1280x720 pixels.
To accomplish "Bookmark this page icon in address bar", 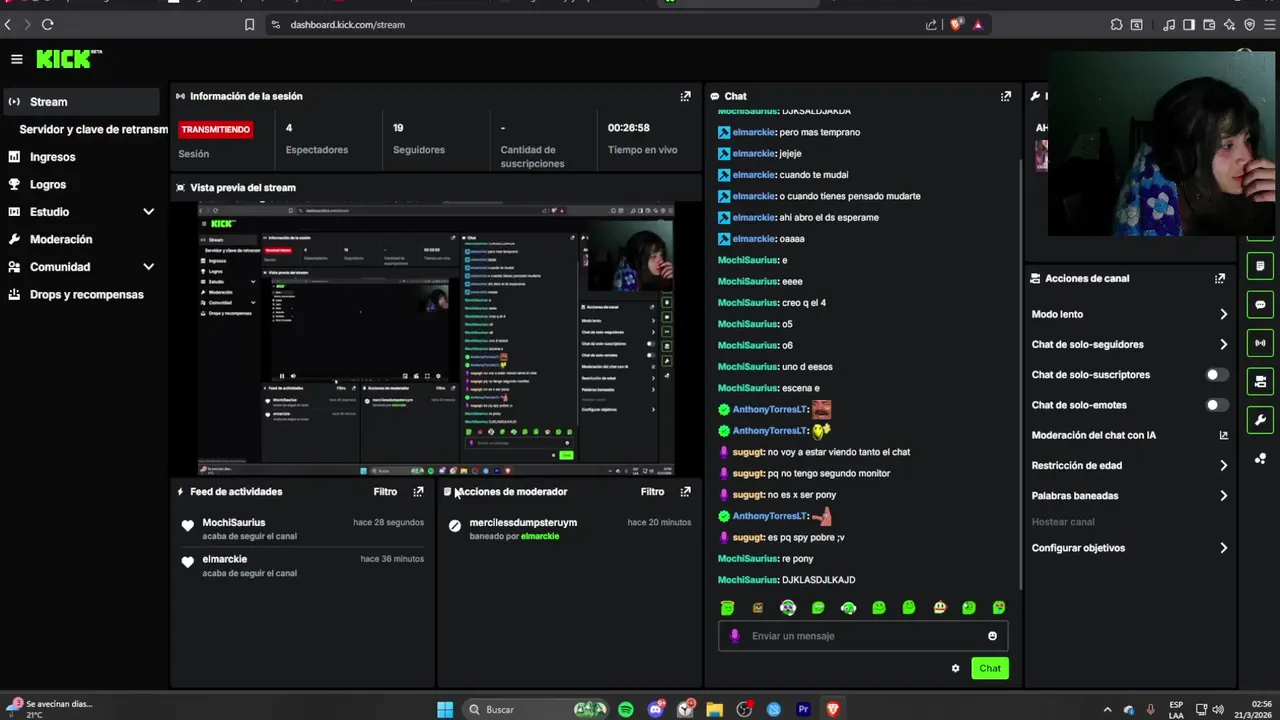I will 249,24.
